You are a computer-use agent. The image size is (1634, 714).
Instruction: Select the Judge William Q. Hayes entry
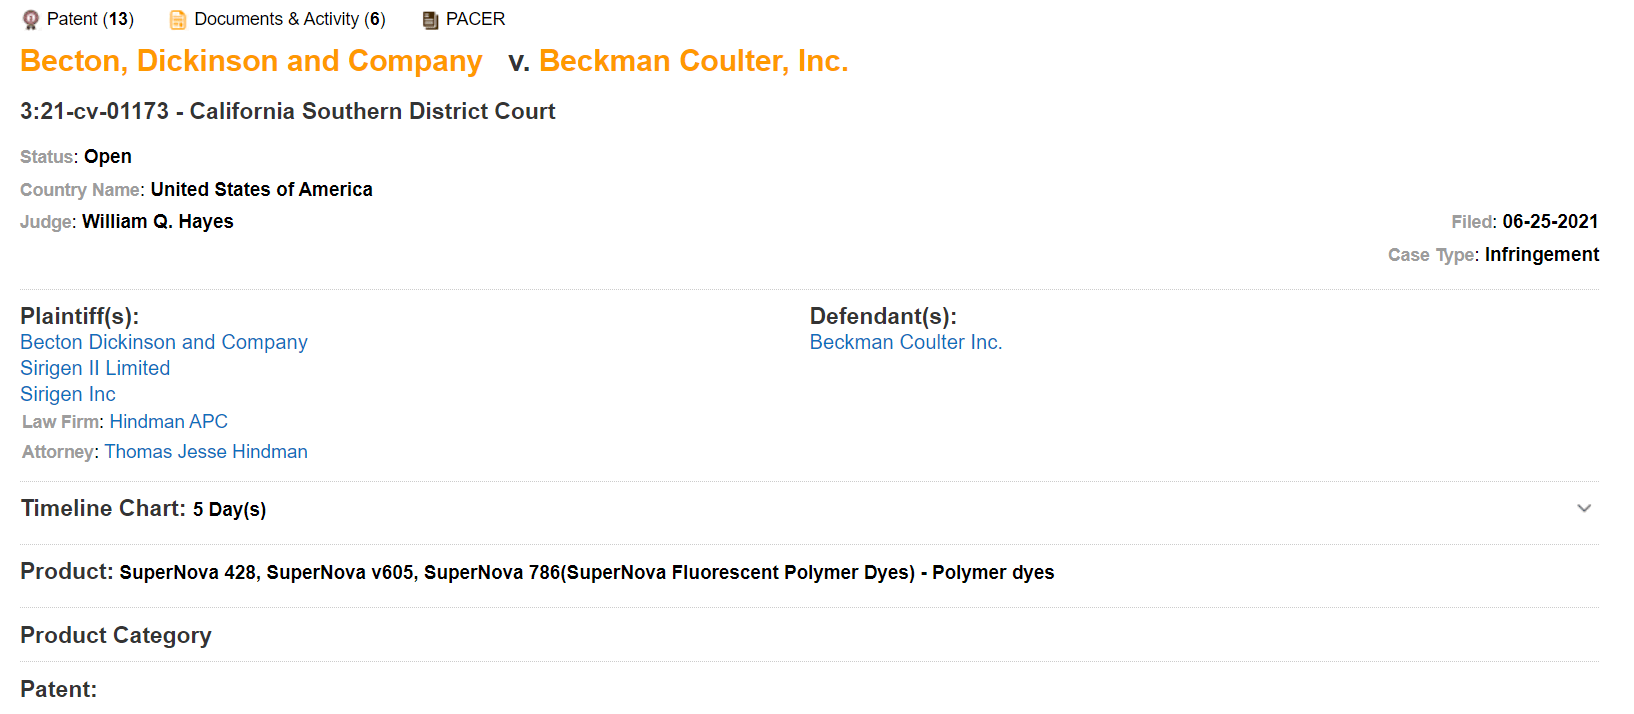point(157,221)
